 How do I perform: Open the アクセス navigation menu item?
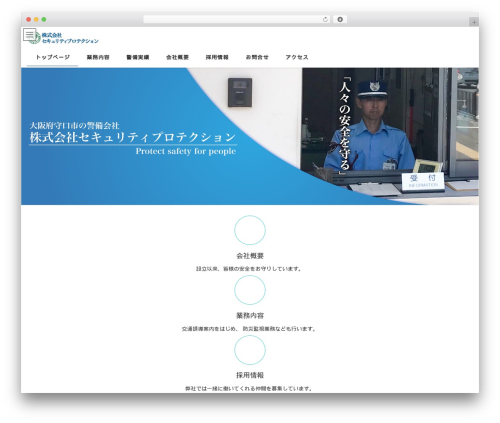click(297, 57)
